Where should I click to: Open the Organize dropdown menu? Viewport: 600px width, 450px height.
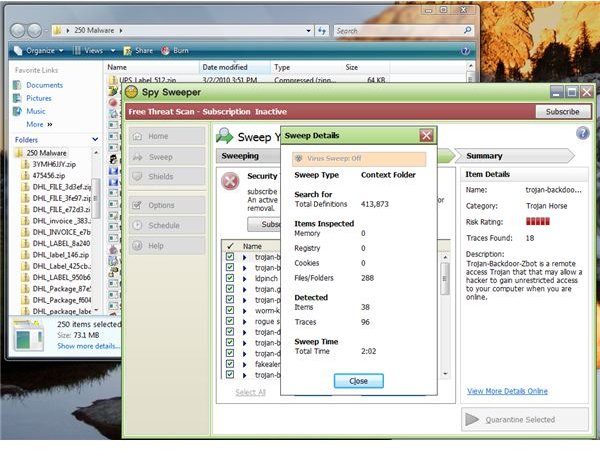[x=39, y=51]
